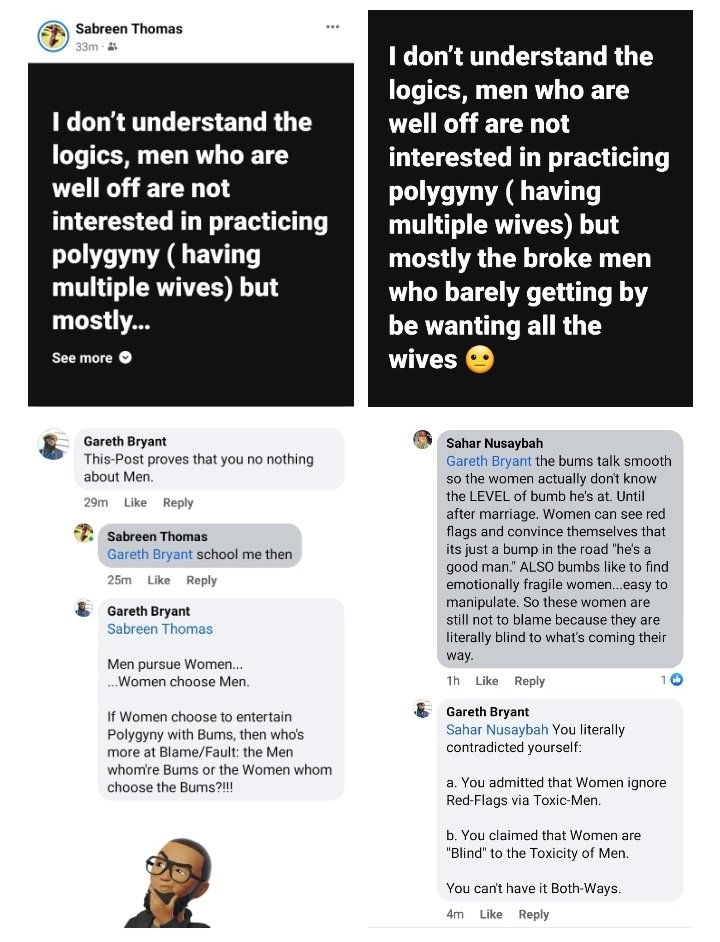The height and width of the screenshot is (942, 720).
Task: Click the cartoon avatar sticker with glasses
Action: coord(169,881)
